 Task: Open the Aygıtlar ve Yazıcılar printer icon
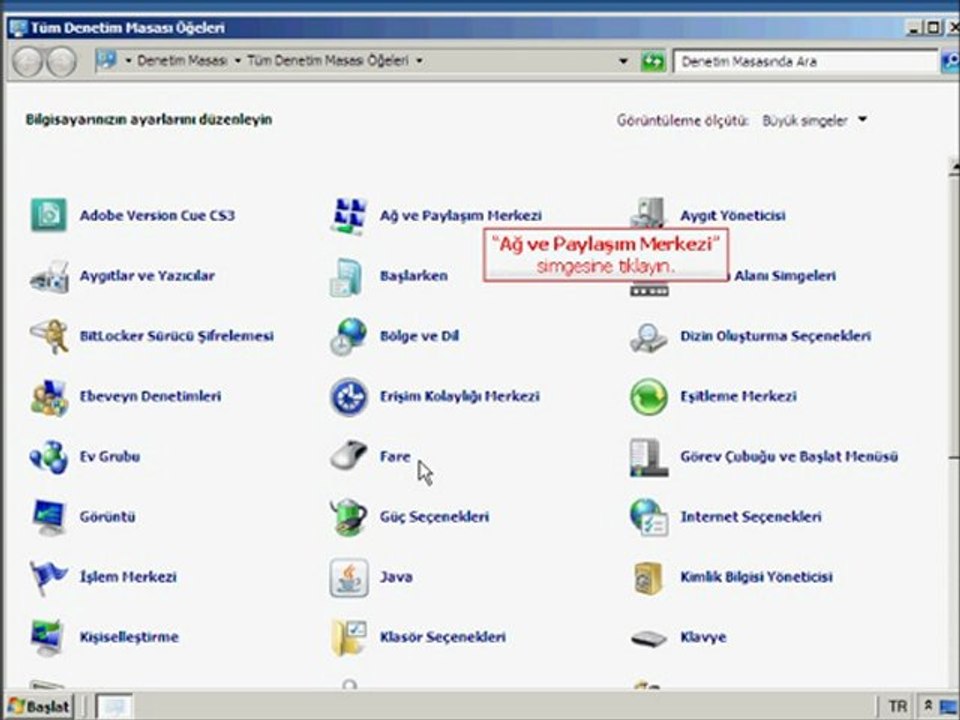pyautogui.click(x=49, y=277)
